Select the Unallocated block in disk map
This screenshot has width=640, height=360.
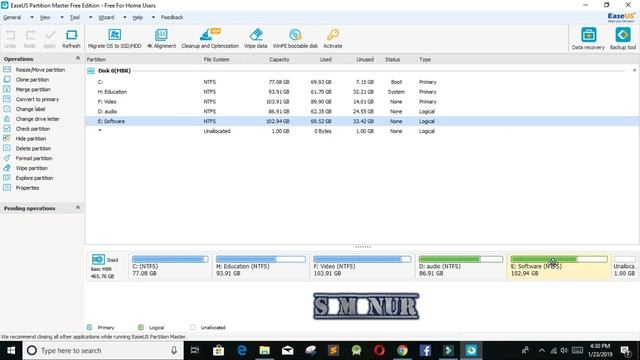(625, 267)
